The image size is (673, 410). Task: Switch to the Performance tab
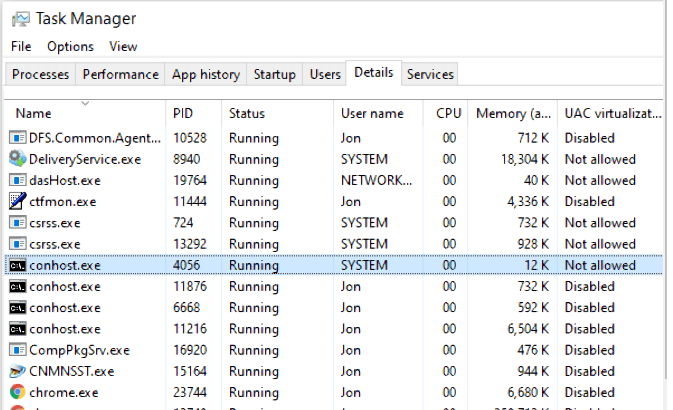click(x=120, y=74)
